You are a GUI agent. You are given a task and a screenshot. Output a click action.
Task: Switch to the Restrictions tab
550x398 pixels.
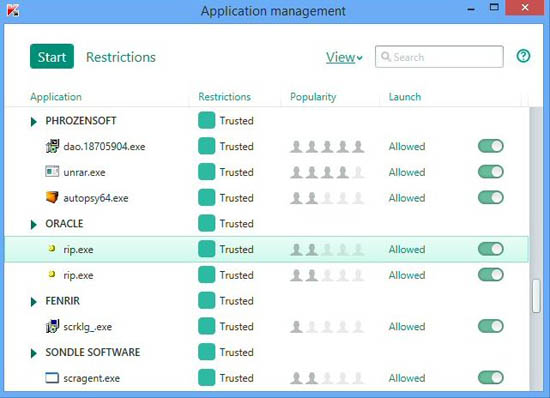pos(121,57)
